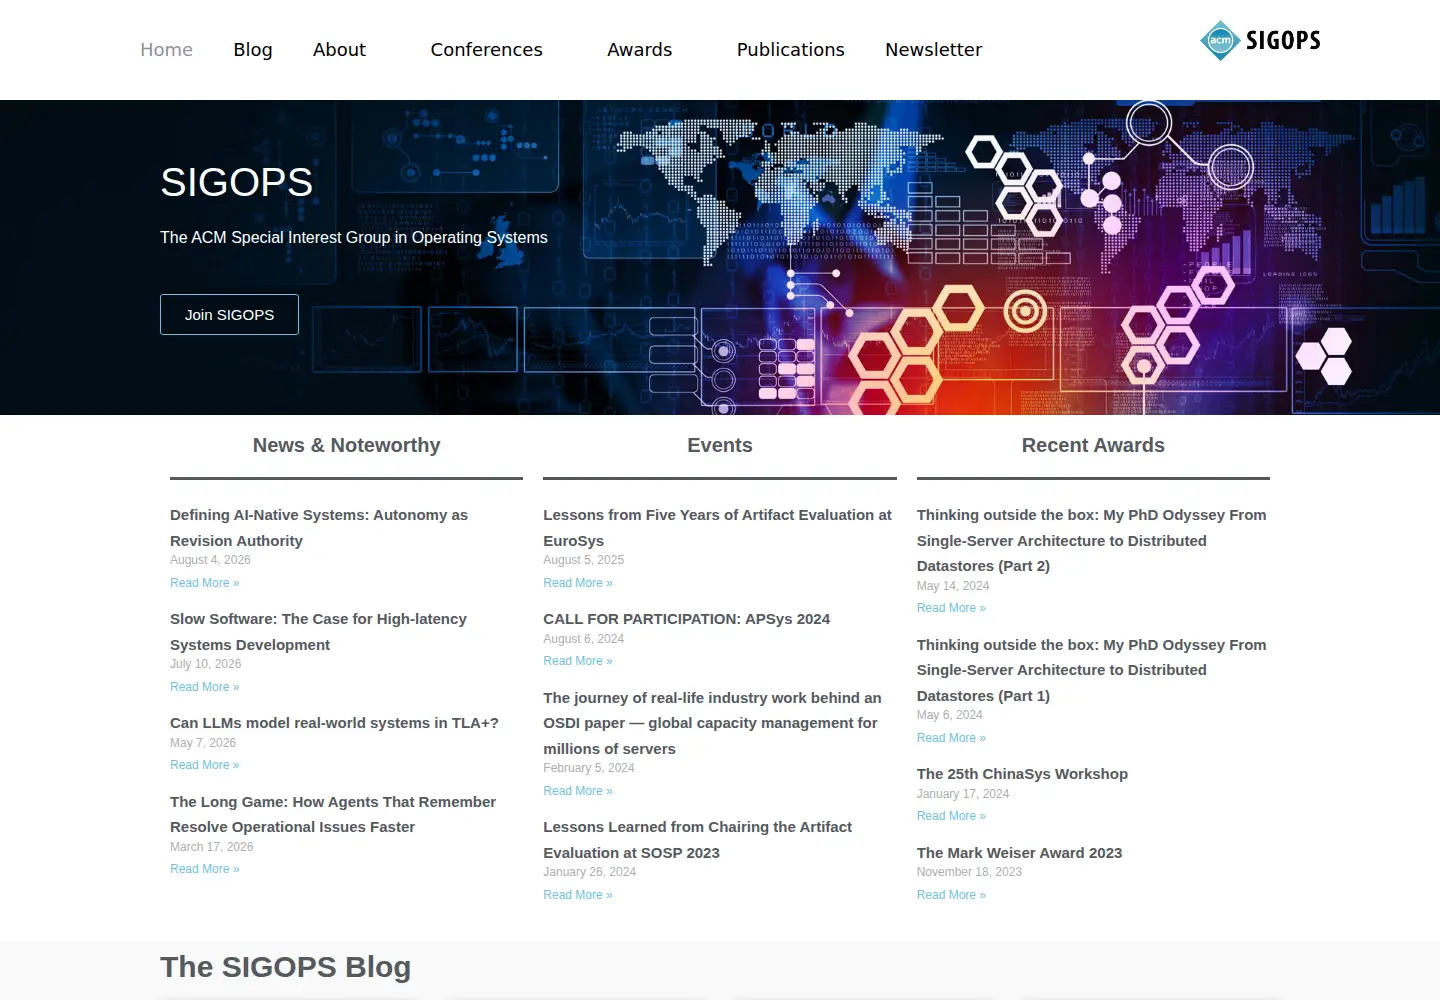Read More under 25th ChinaSys Workshop

coord(951,816)
